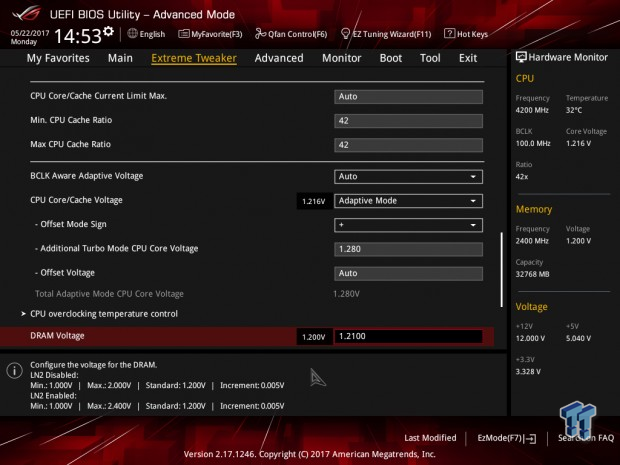Open the BCLK Aware Adaptive Voltage dropdown
Image resolution: width=620 pixels, height=465 pixels.
coord(408,176)
